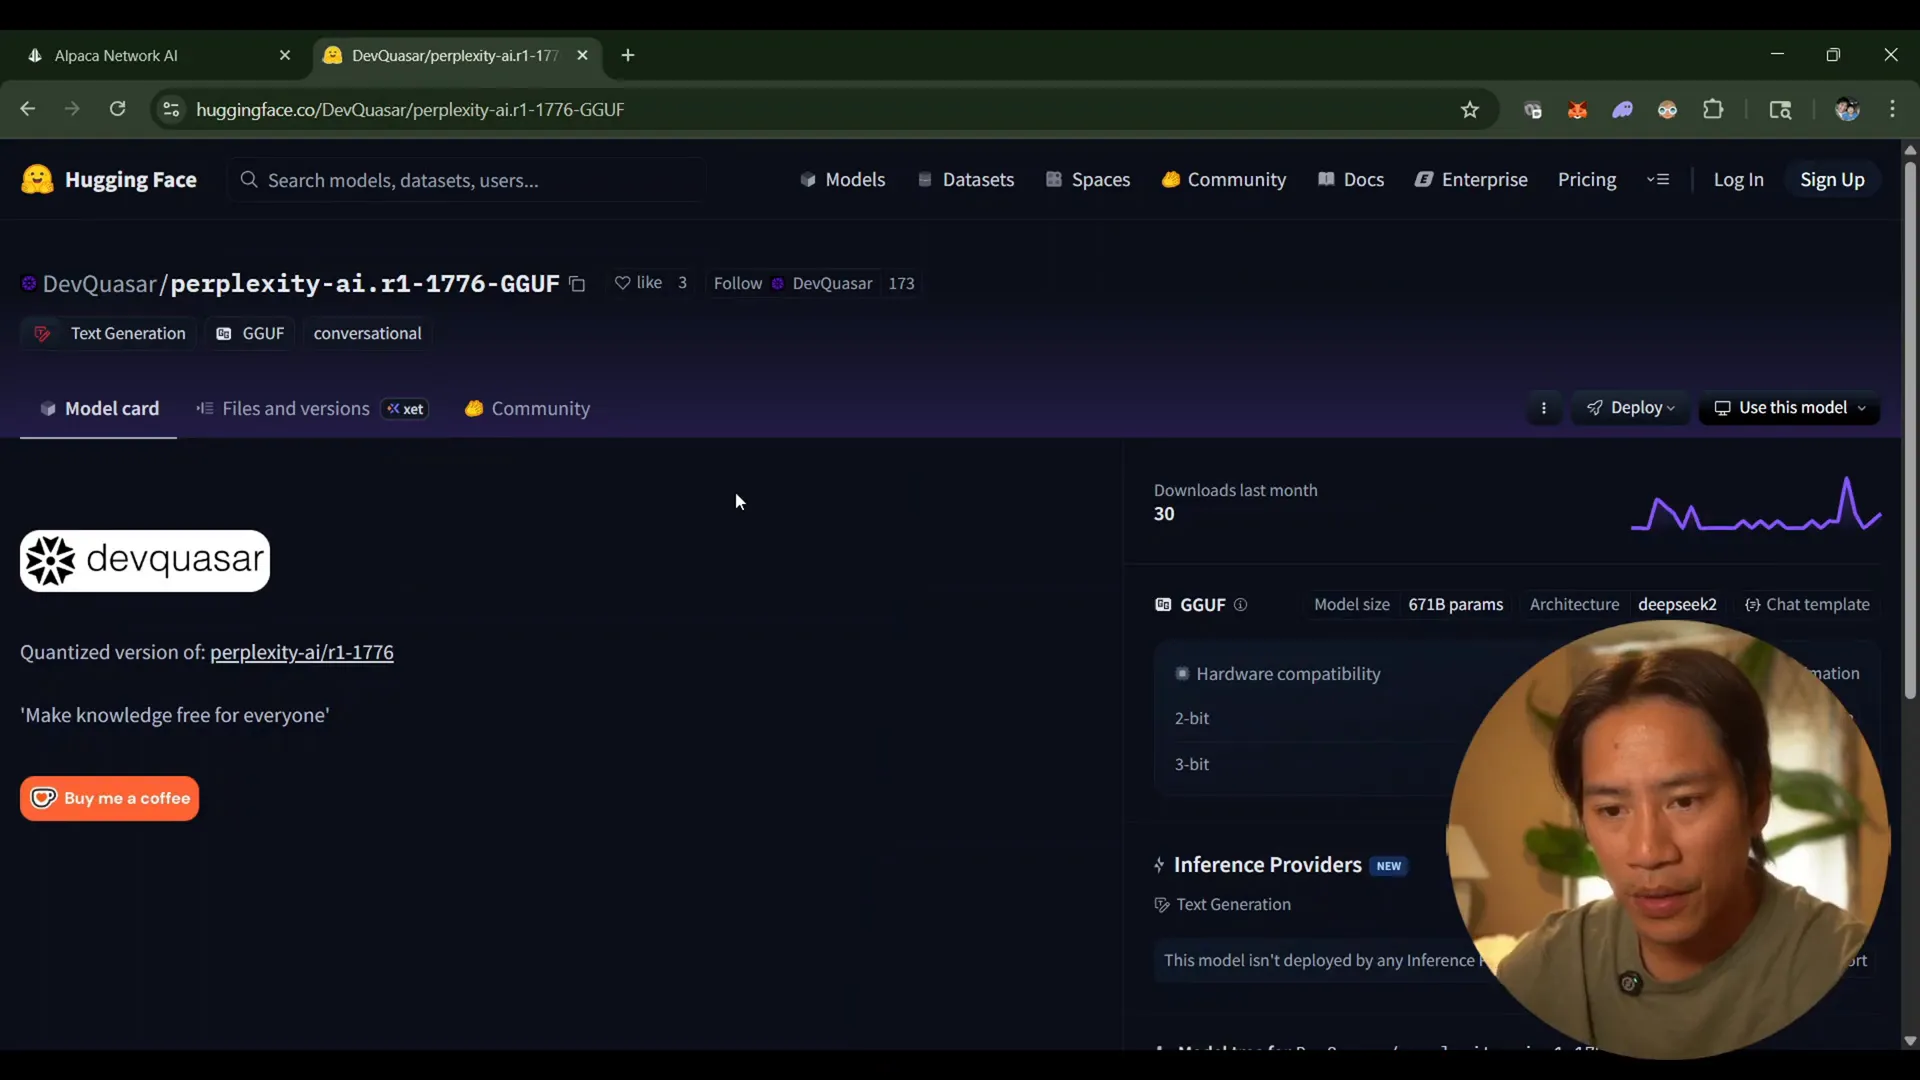Follow DevQuasar
Viewport: 1920px width, 1080px height.
click(x=738, y=283)
